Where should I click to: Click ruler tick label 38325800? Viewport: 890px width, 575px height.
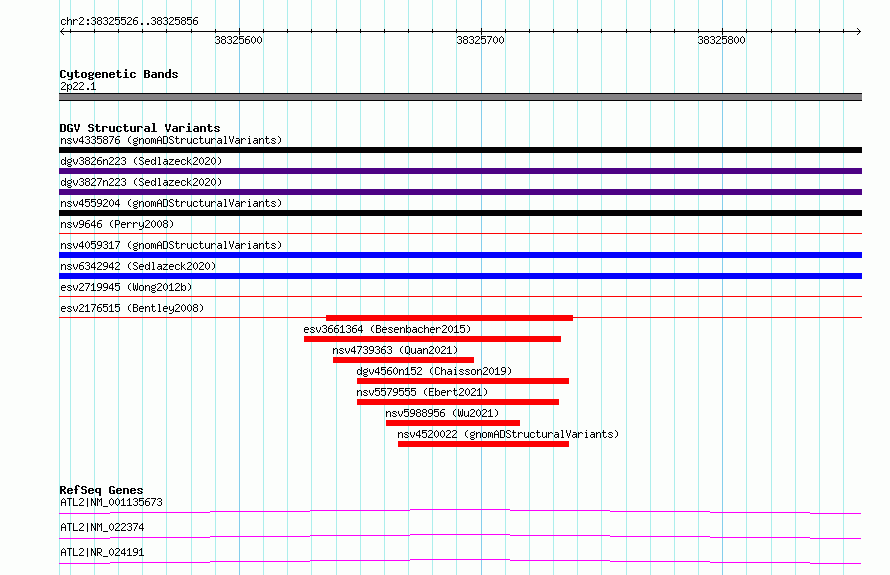point(721,40)
